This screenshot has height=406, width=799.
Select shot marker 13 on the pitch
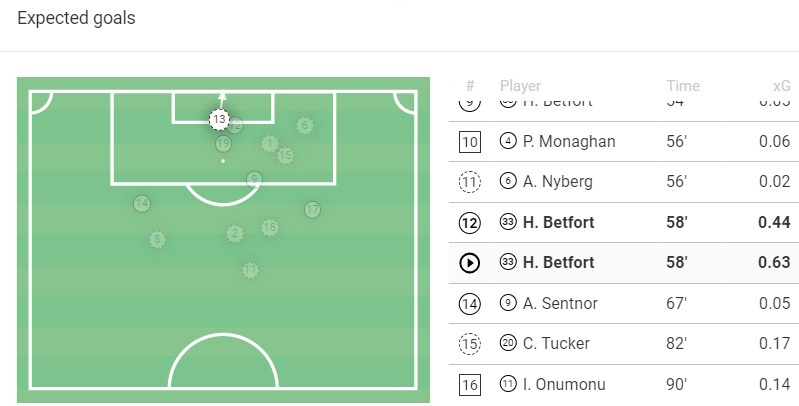(219, 119)
